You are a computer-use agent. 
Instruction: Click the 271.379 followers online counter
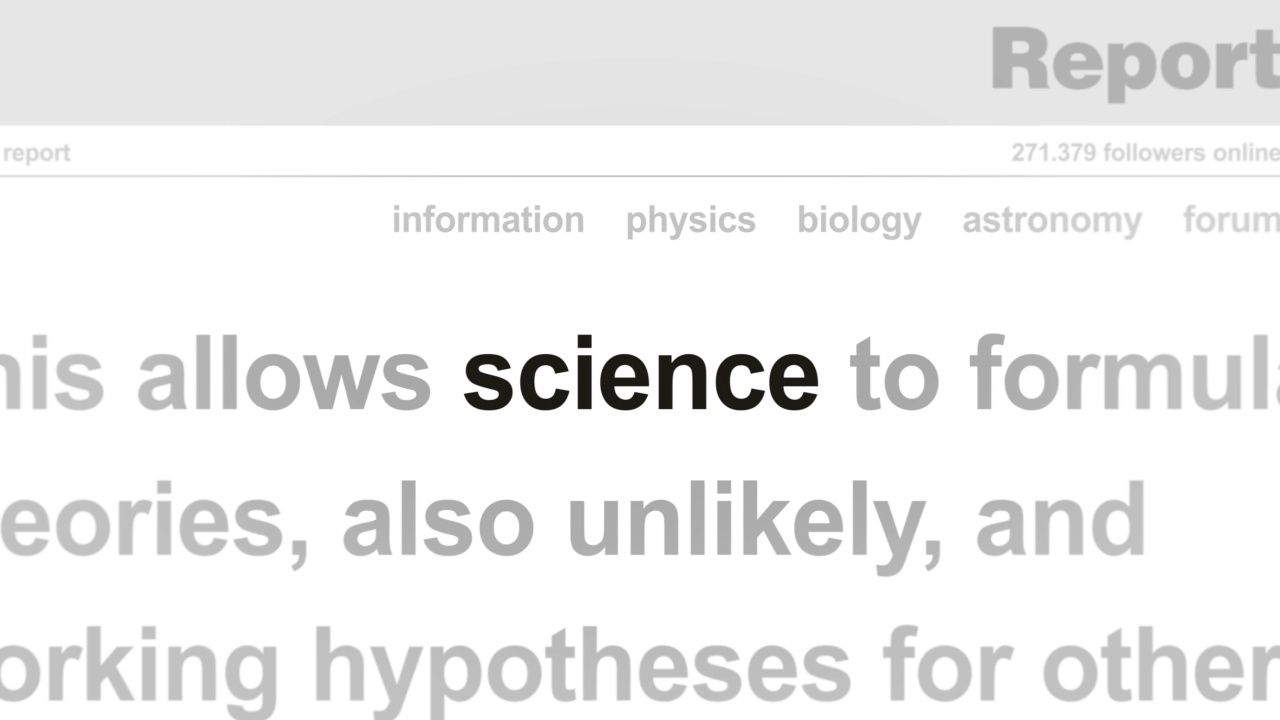click(1145, 153)
